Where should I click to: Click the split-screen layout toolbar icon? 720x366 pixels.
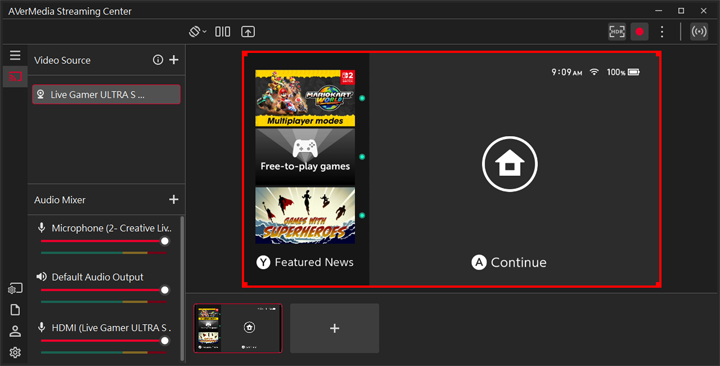[223, 32]
